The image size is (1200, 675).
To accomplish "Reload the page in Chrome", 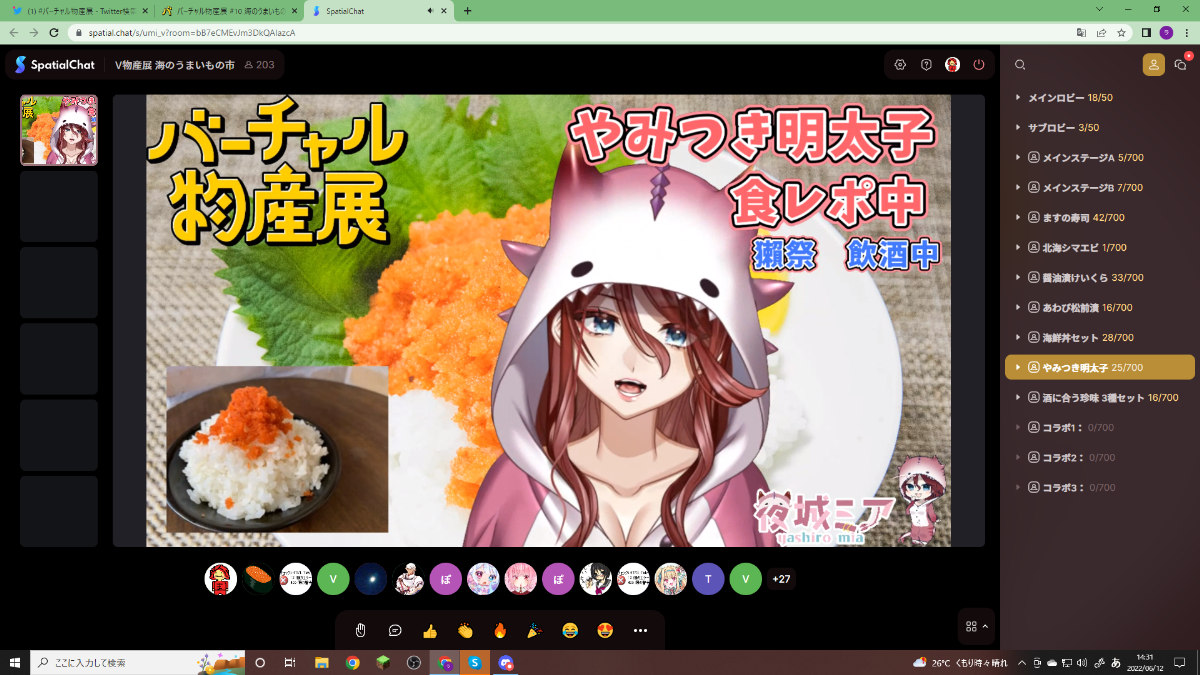I will tap(53, 32).
